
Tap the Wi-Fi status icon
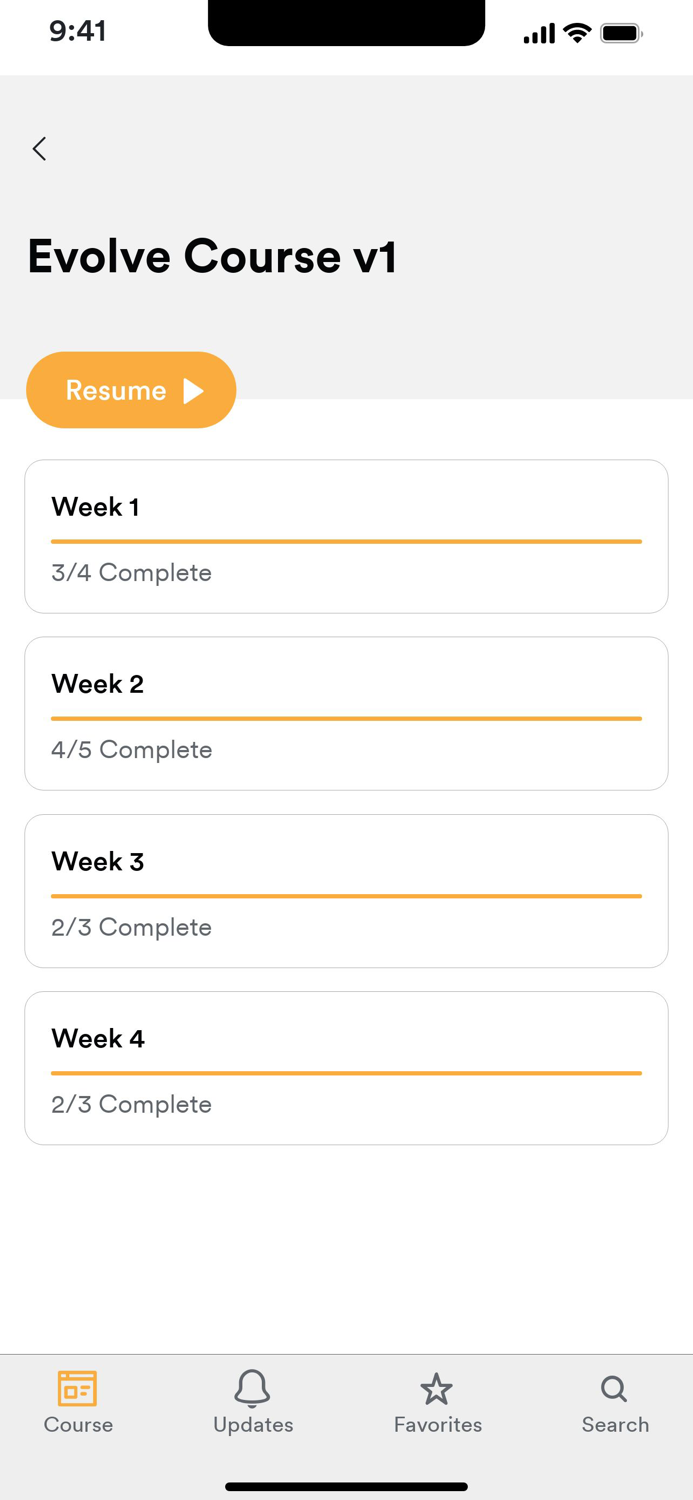[x=577, y=33]
